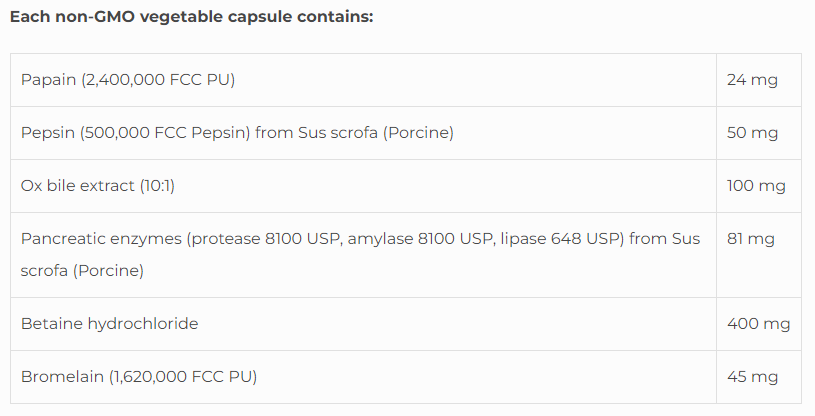815x416 pixels.
Task: Click the "Each non-GMO vegetable capsule contains" heading
Action: tap(191, 18)
